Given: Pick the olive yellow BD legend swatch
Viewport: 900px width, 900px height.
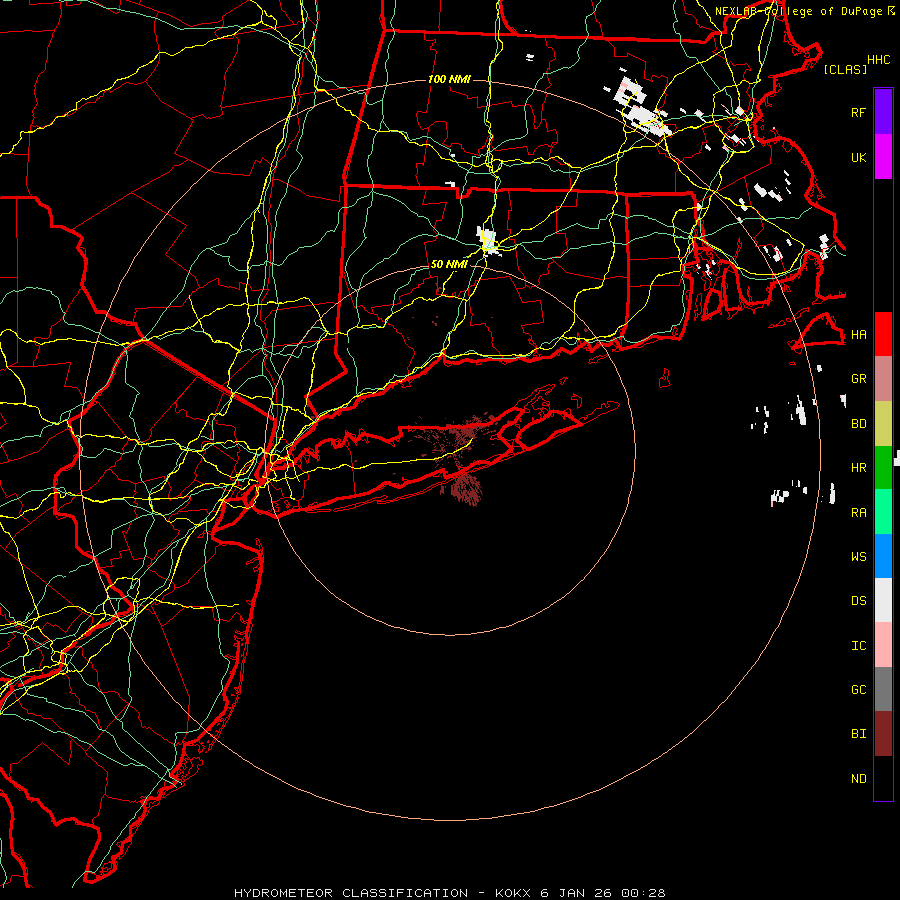Looking at the screenshot, I should tap(883, 424).
